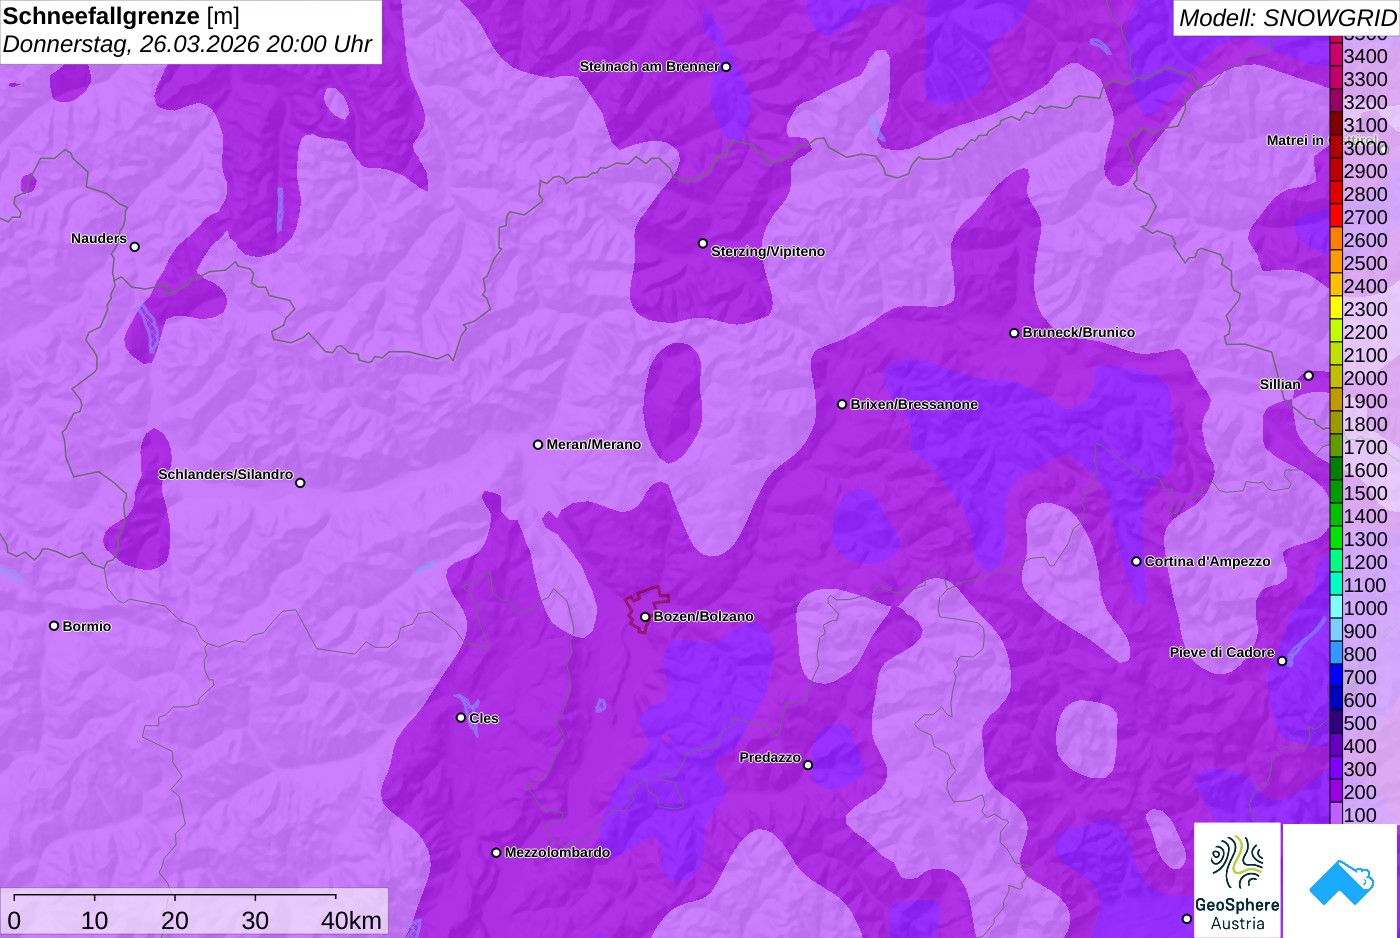The width and height of the screenshot is (1400, 938).
Task: Select the Meran/Merano marker dot
Action: click(538, 445)
